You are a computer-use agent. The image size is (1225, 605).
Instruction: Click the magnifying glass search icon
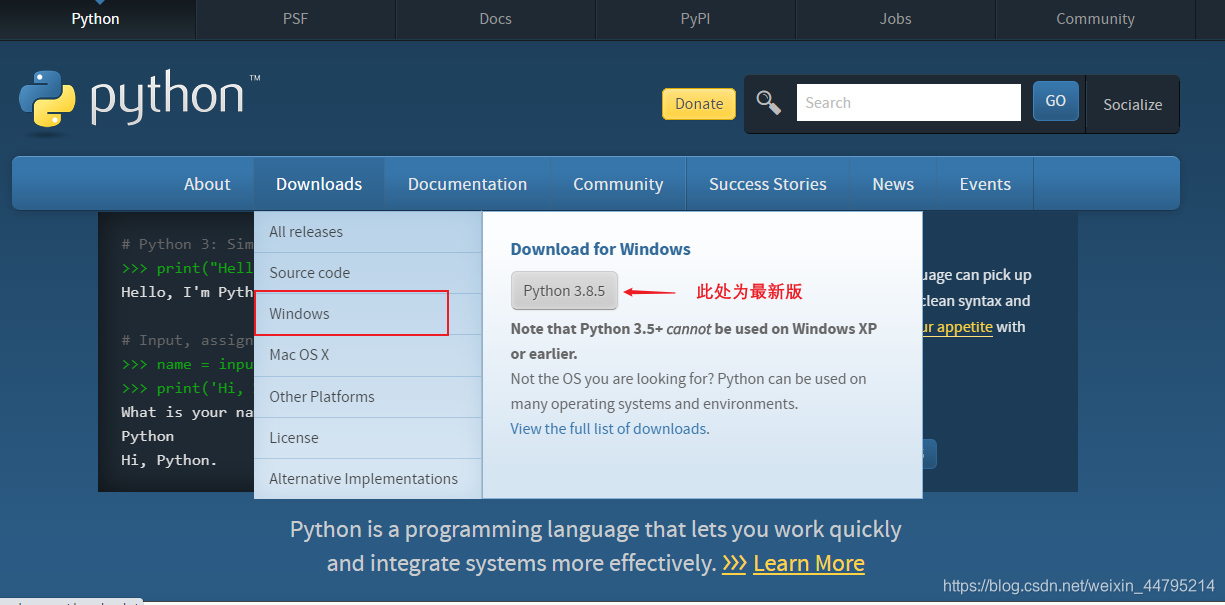[x=769, y=103]
